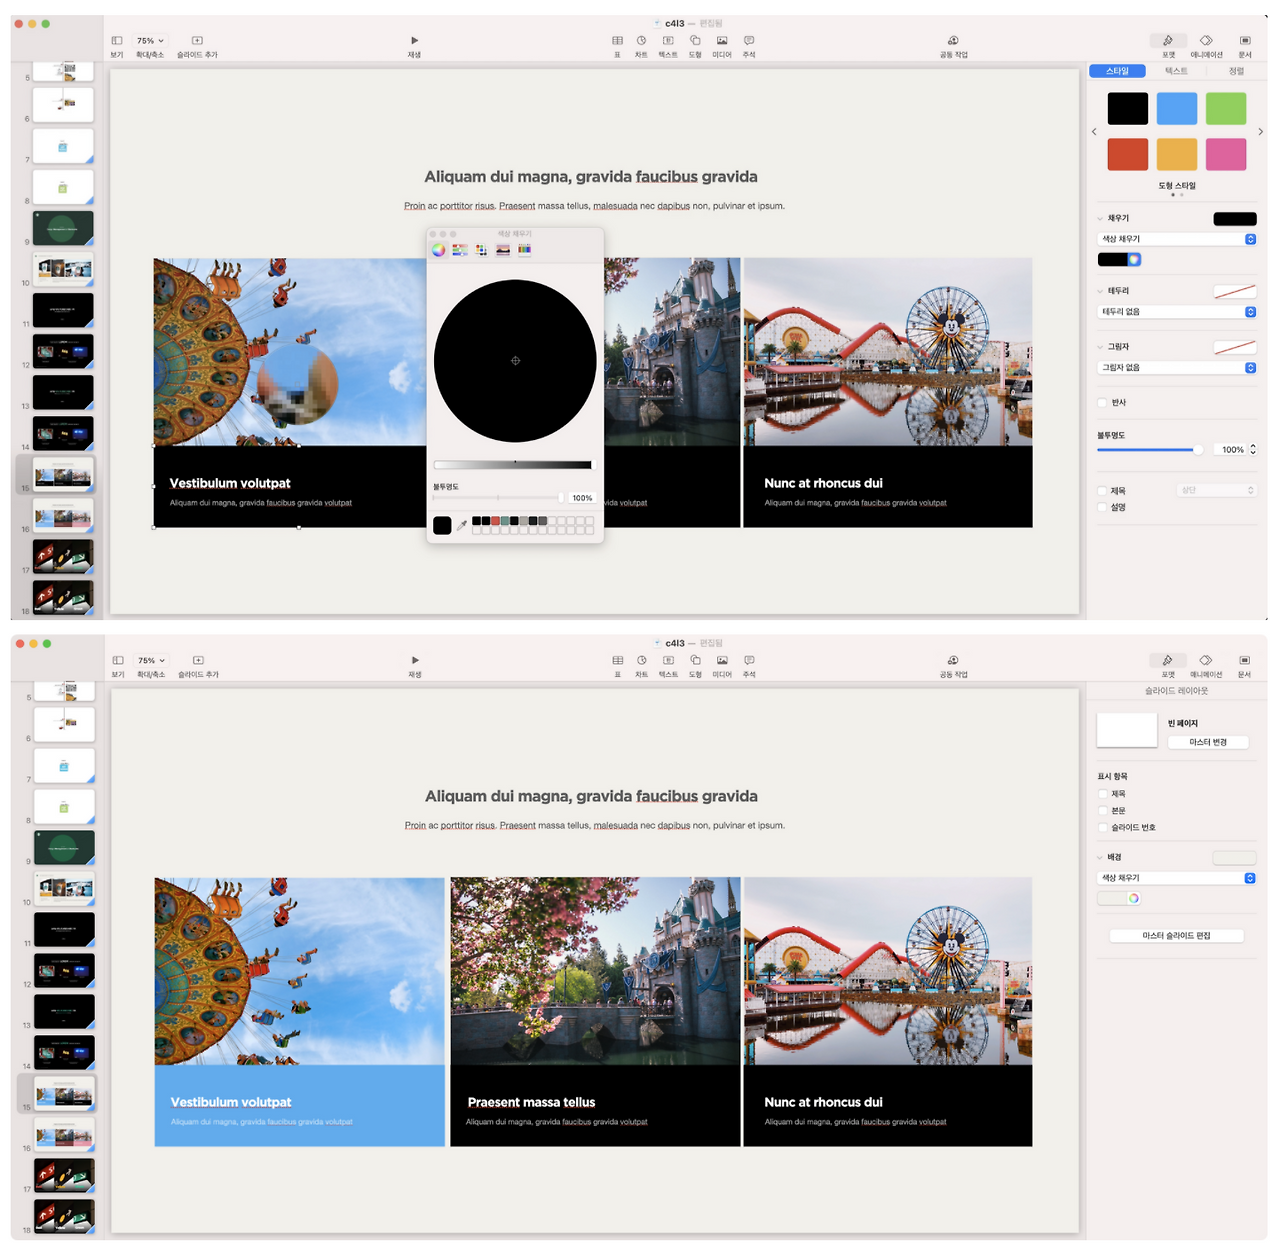Switch to the Style (스타일) tab
Image resolution: width=1280 pixels, height=1258 pixels.
(x=1118, y=71)
